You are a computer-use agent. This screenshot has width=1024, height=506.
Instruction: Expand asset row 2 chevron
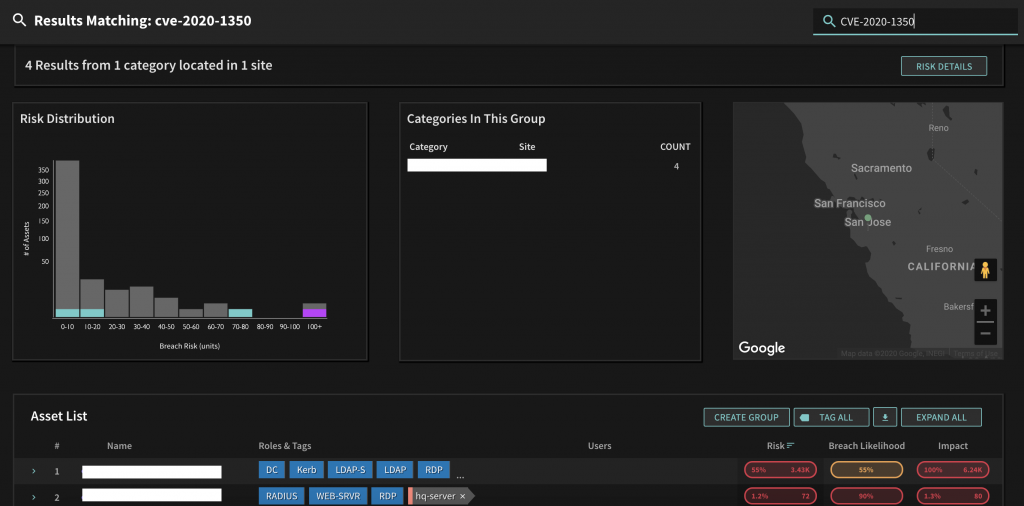point(34,496)
